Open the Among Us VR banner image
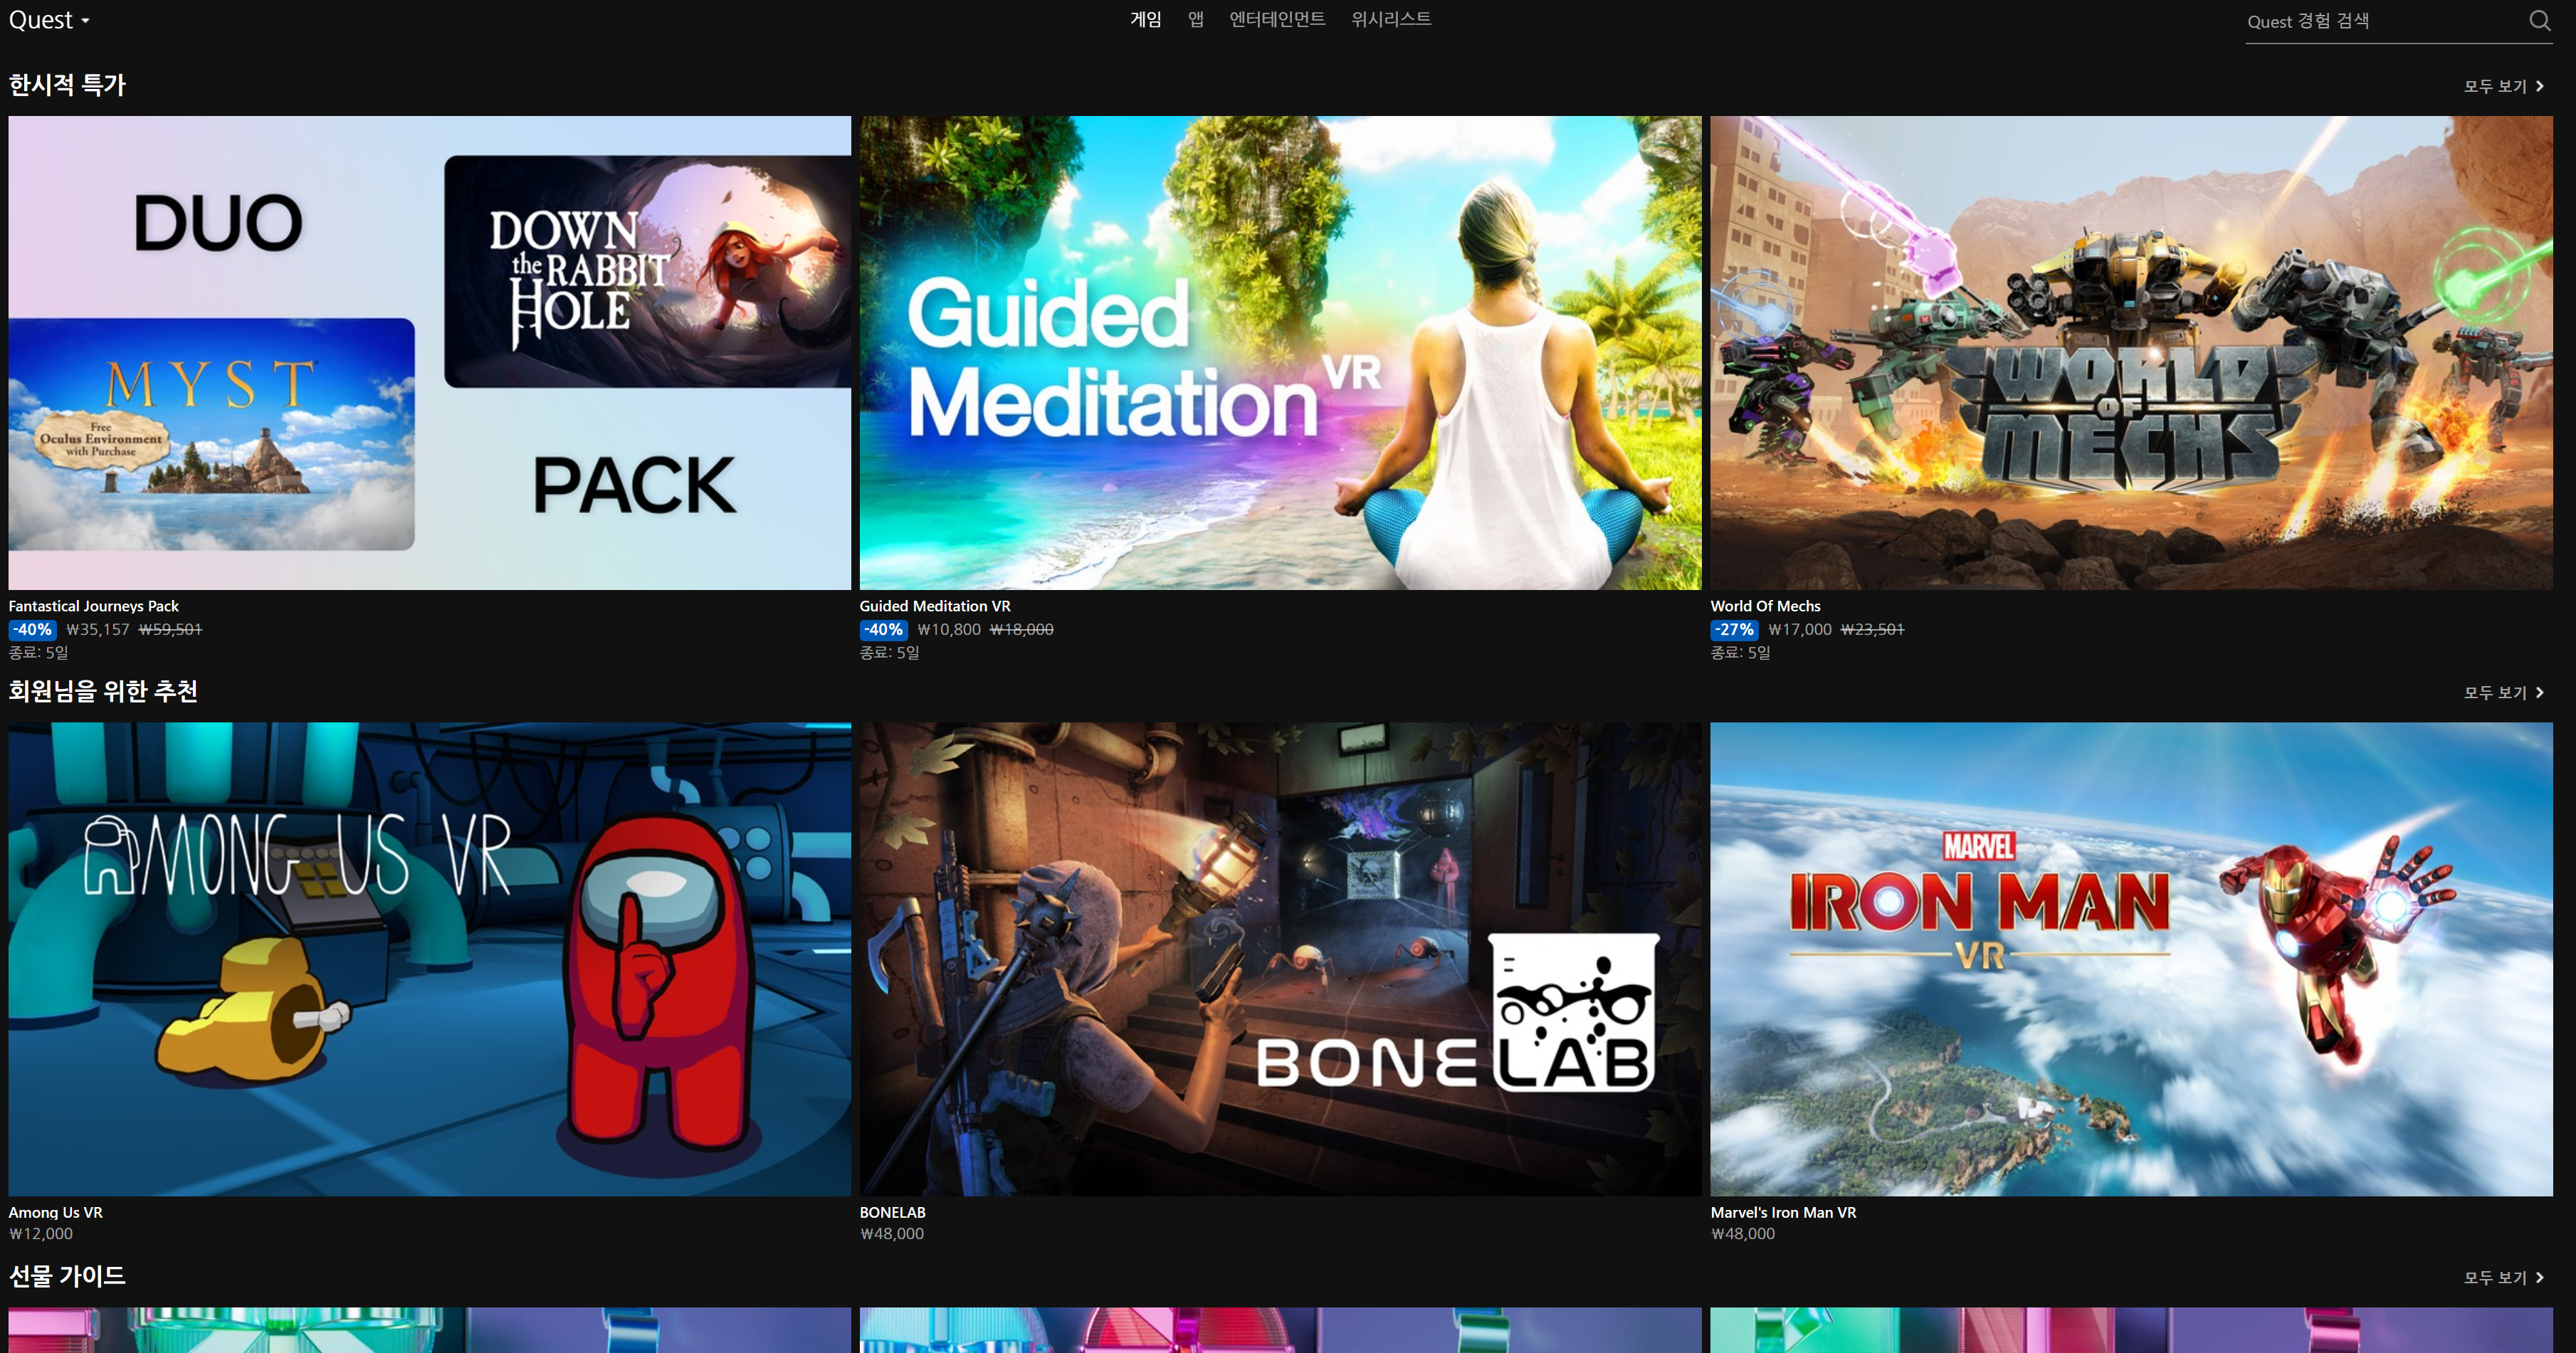 pos(429,958)
